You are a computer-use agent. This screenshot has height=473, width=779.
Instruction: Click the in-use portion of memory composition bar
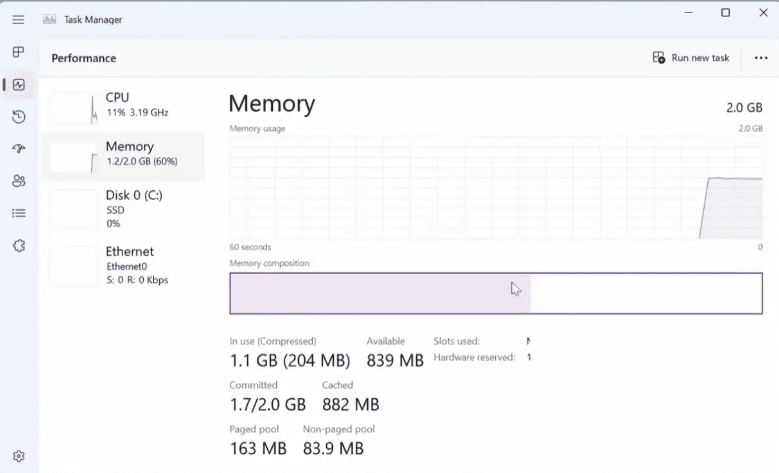380,293
